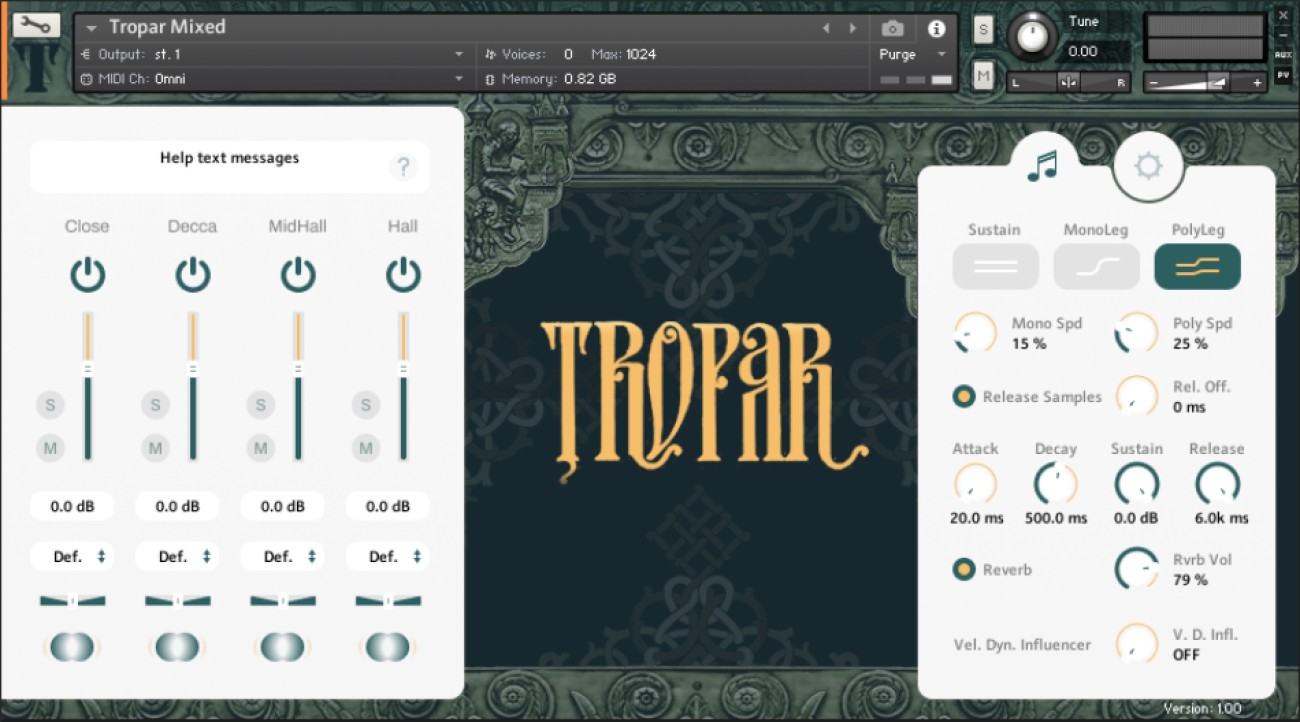Power off the Hall microphone channel
1300x722 pixels.
click(402, 275)
